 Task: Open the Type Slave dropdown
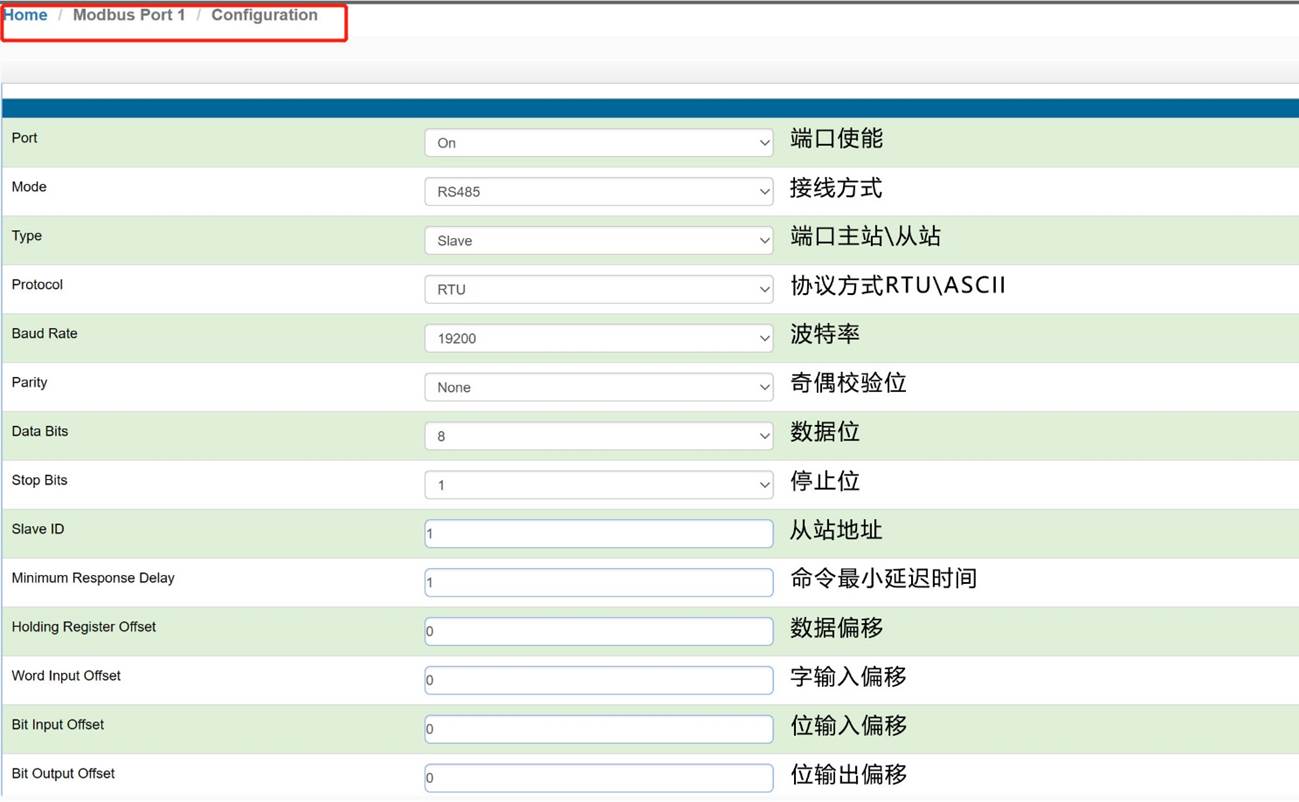598,240
